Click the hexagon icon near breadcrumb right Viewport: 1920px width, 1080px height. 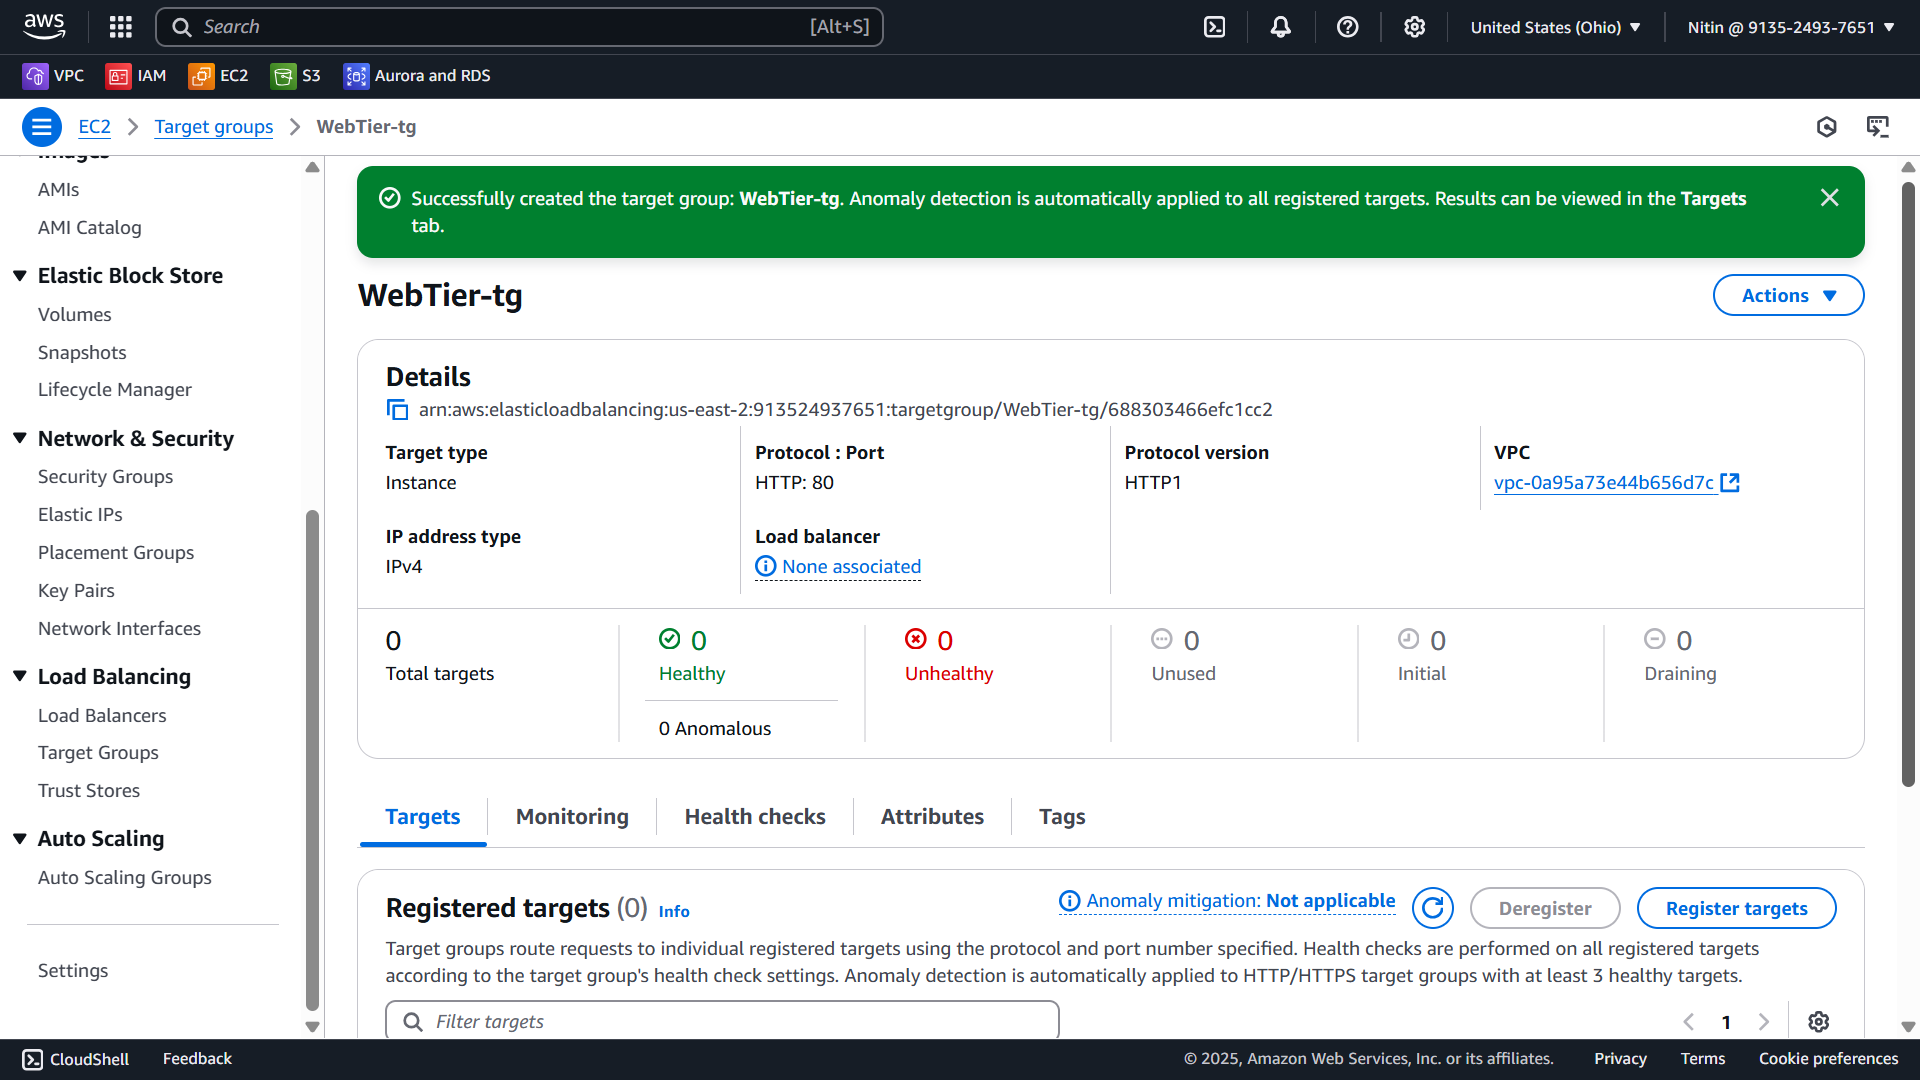point(1826,127)
